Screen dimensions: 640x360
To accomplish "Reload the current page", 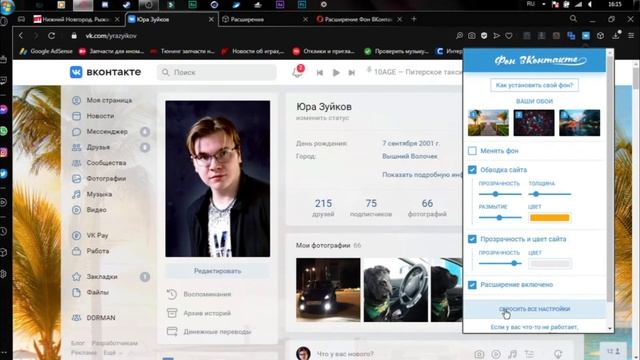I will (51, 36).
